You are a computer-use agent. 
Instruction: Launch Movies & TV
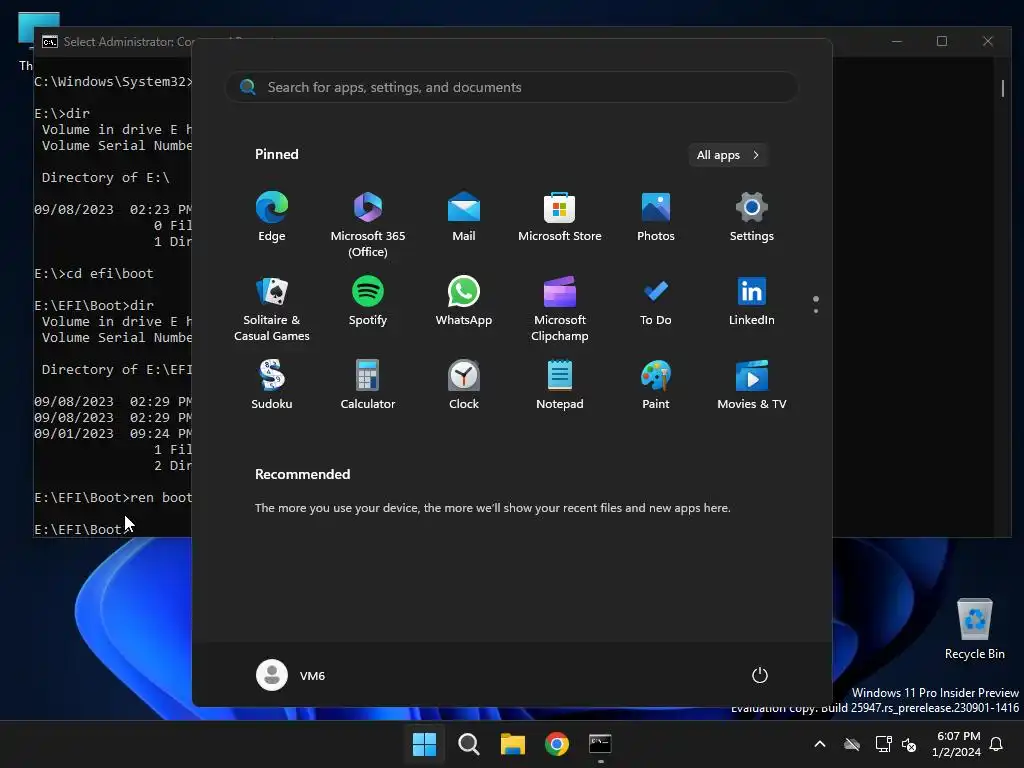point(752,385)
